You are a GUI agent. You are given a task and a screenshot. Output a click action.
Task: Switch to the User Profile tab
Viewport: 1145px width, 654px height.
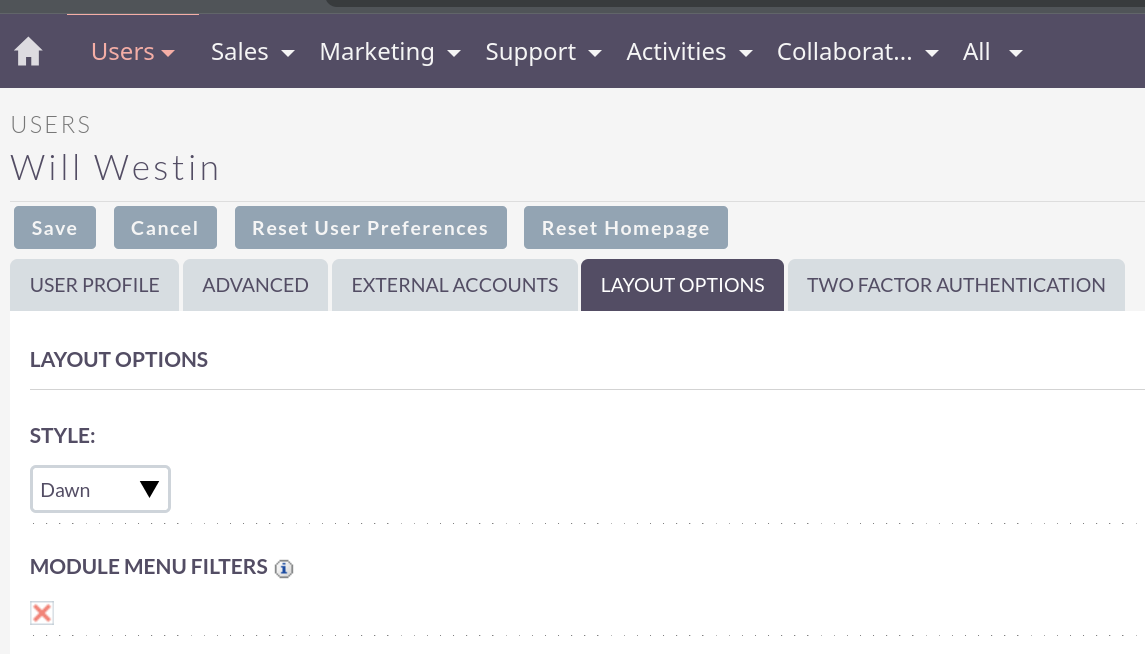tap(95, 285)
